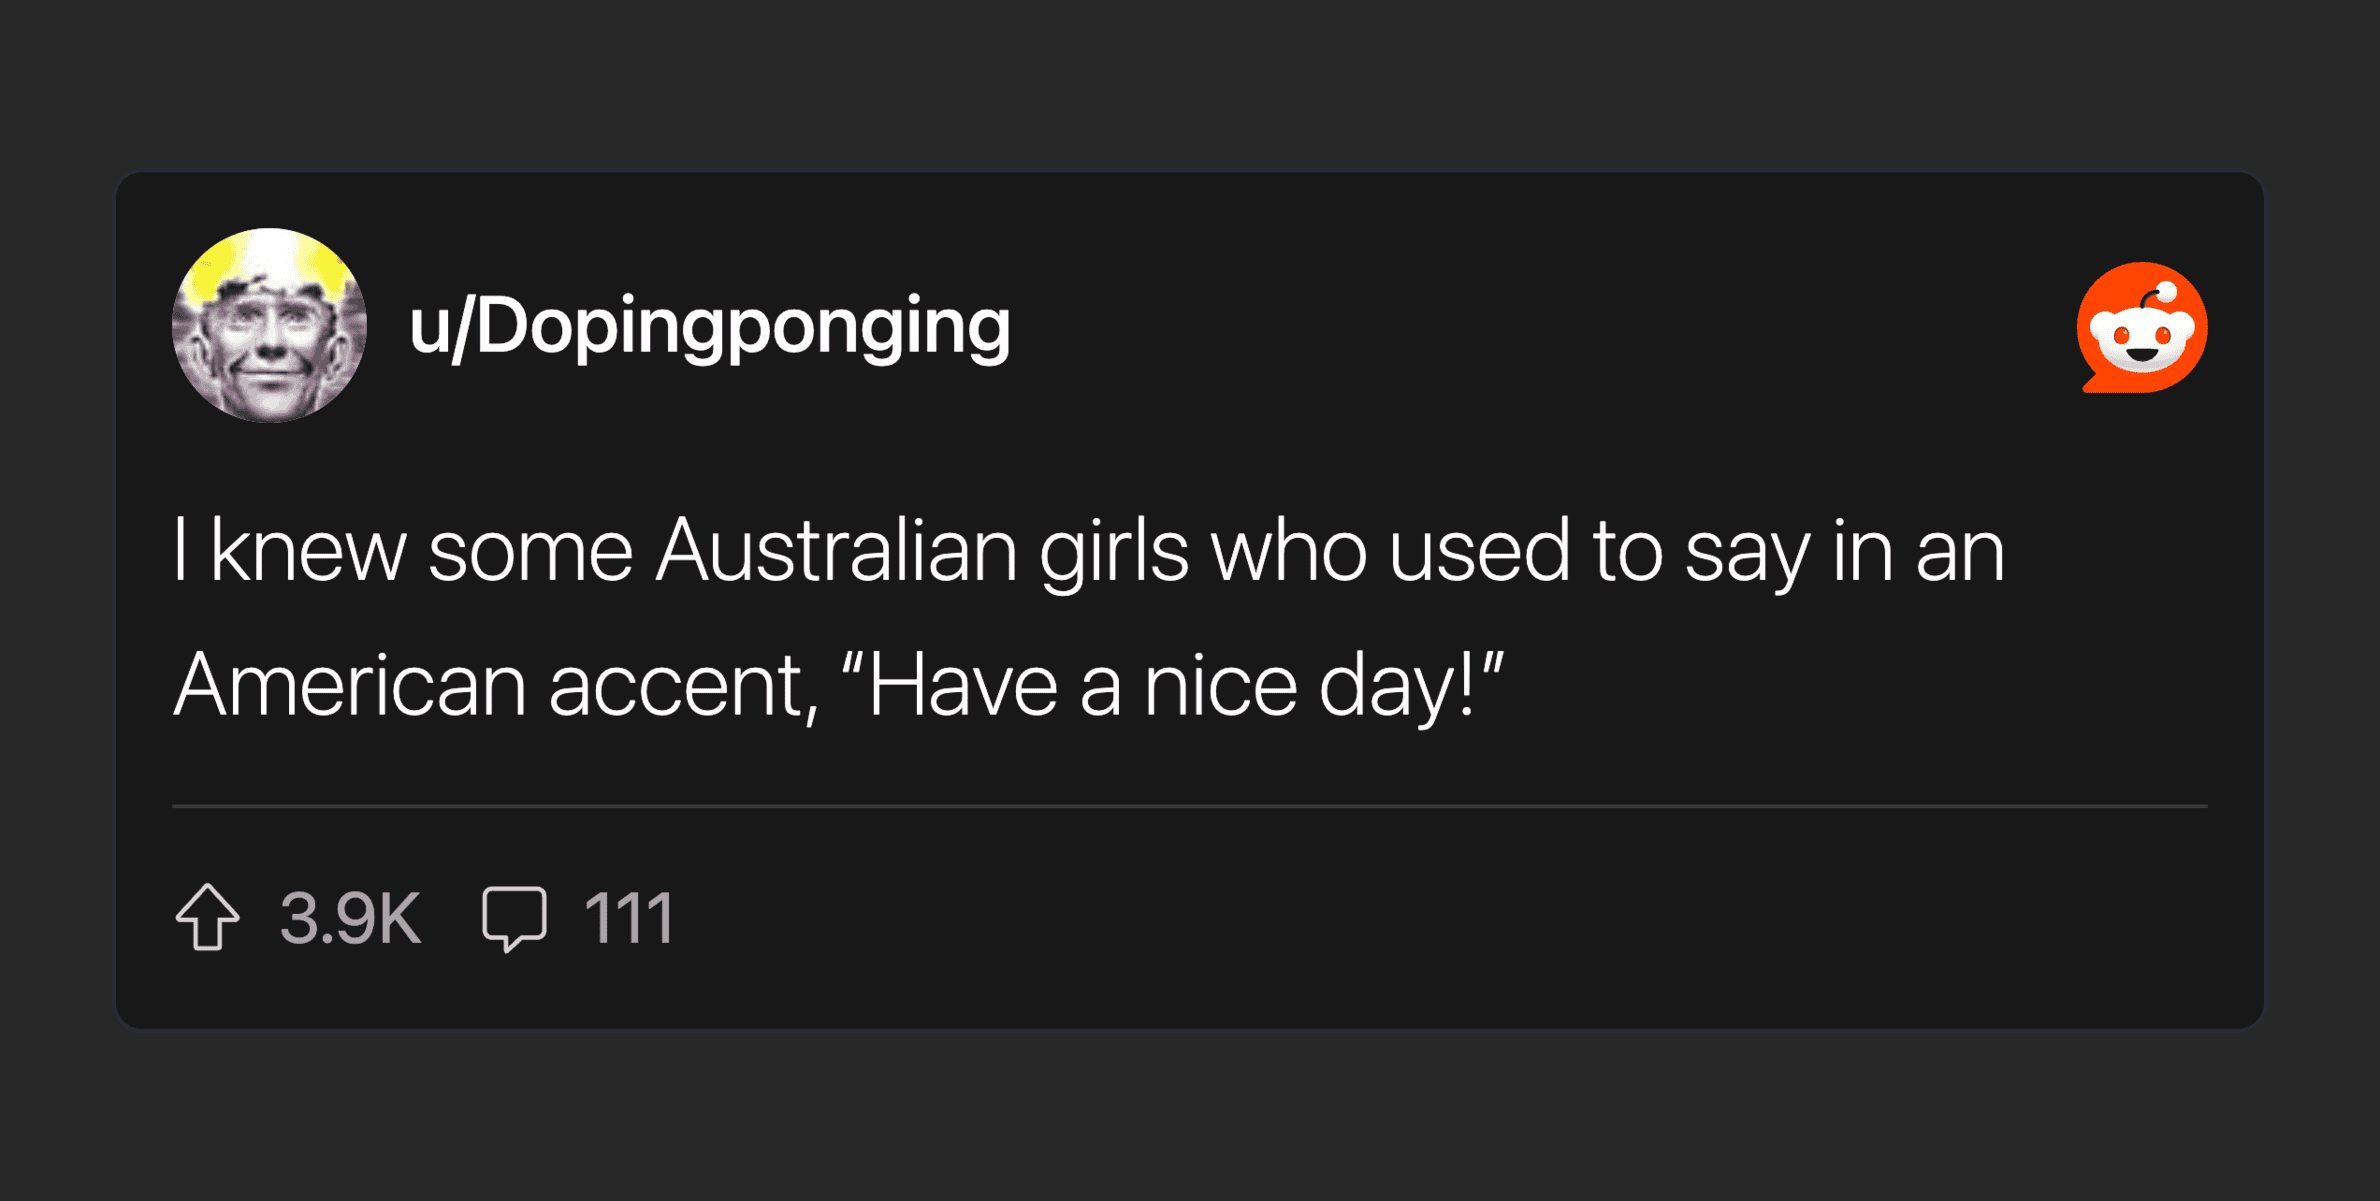The image size is (2380, 1201).
Task: Click the 3.9K upvote count
Action: pos(350,918)
